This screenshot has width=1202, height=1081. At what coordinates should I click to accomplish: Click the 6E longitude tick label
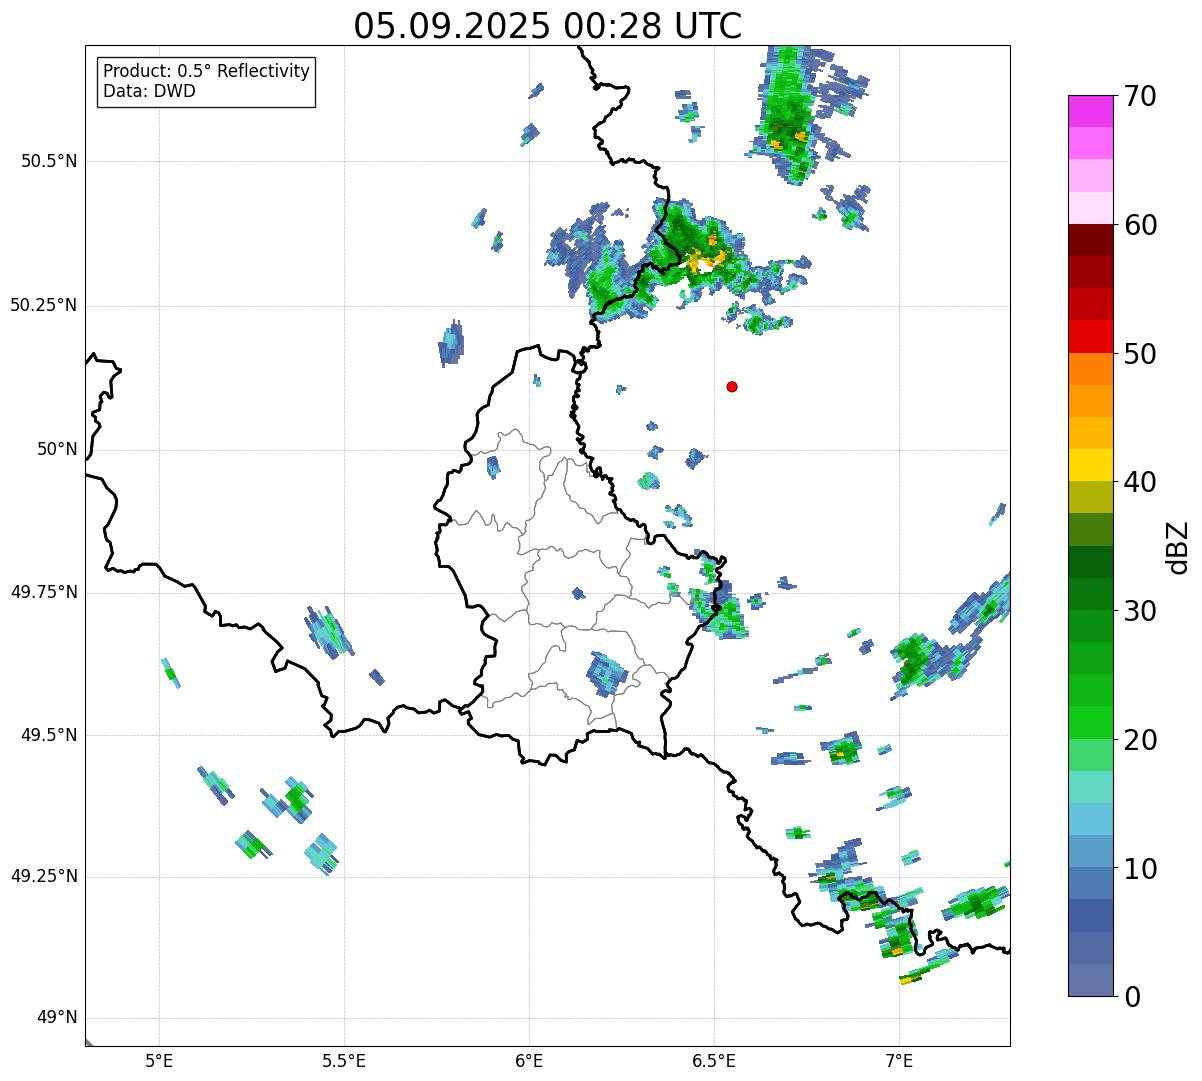pyautogui.click(x=529, y=1060)
